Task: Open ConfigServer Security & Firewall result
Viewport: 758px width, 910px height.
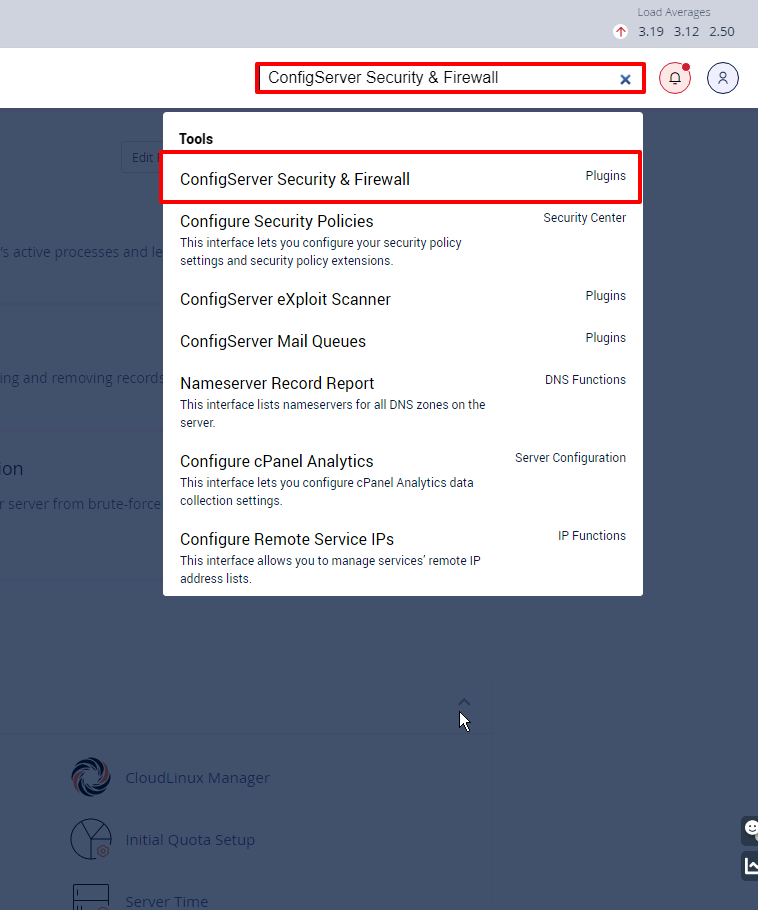Action: pos(401,178)
